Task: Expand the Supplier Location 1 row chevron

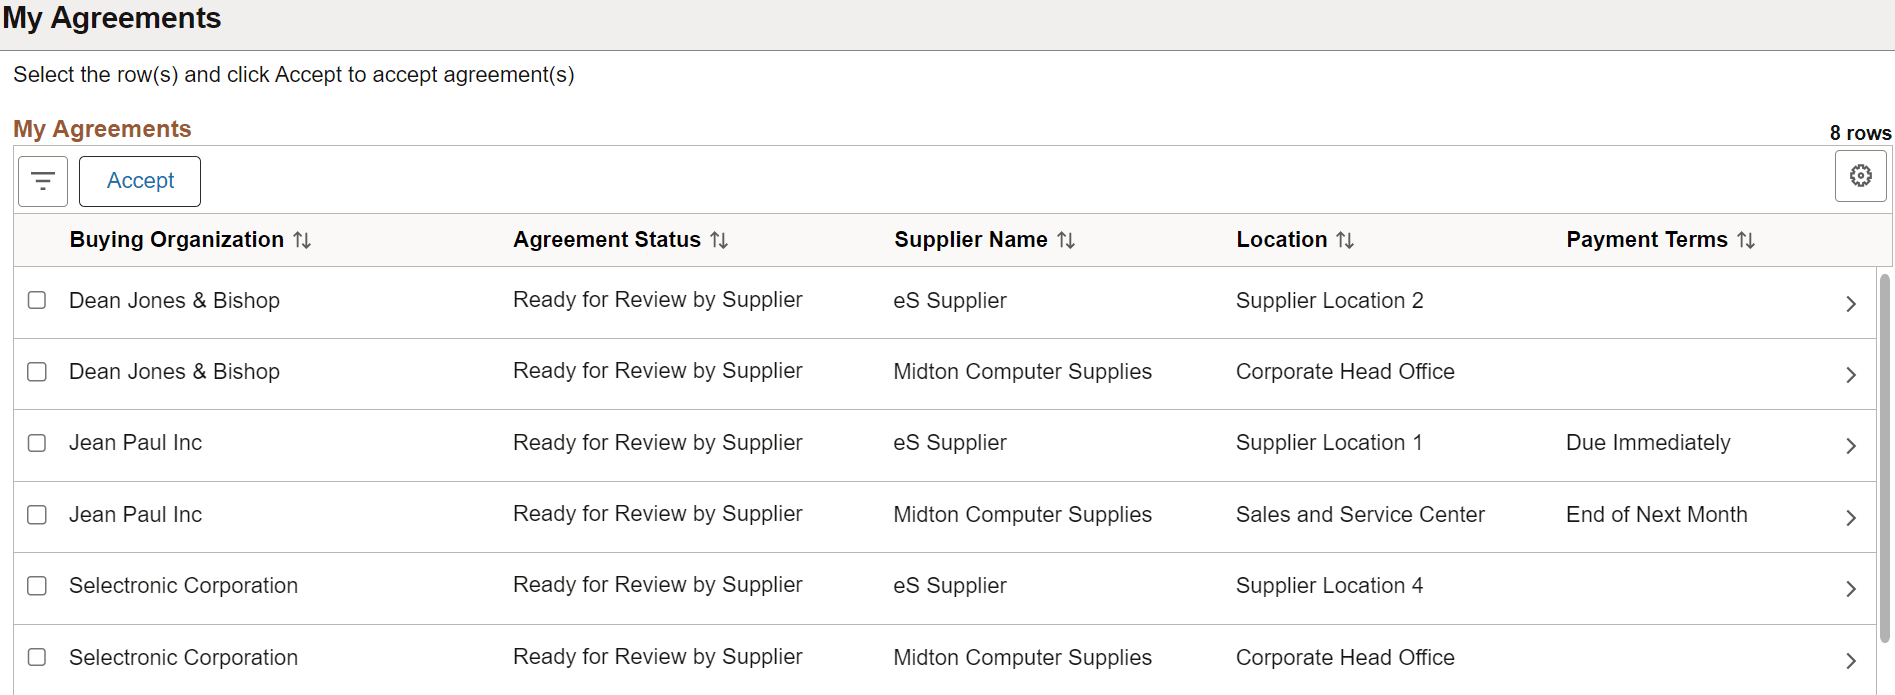Action: pyautogui.click(x=1851, y=446)
